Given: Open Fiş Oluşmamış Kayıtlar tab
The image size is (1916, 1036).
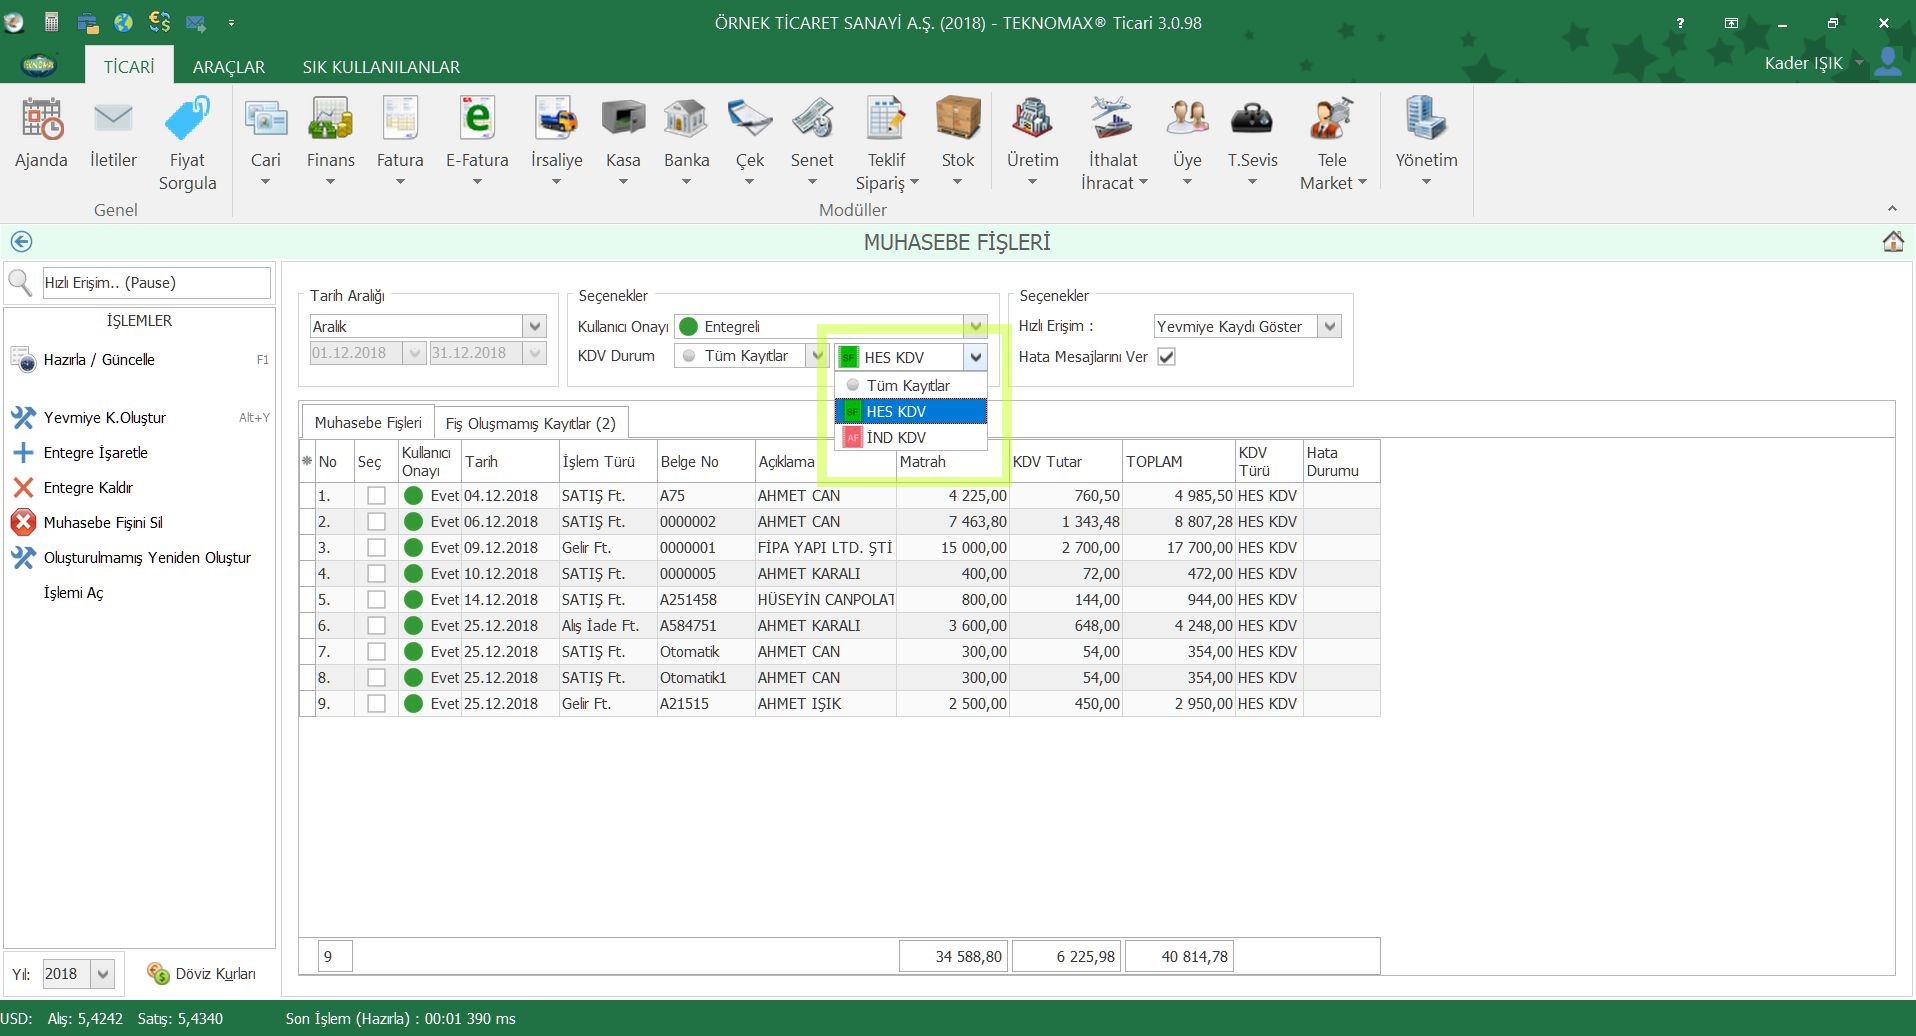Looking at the screenshot, I should (x=530, y=424).
